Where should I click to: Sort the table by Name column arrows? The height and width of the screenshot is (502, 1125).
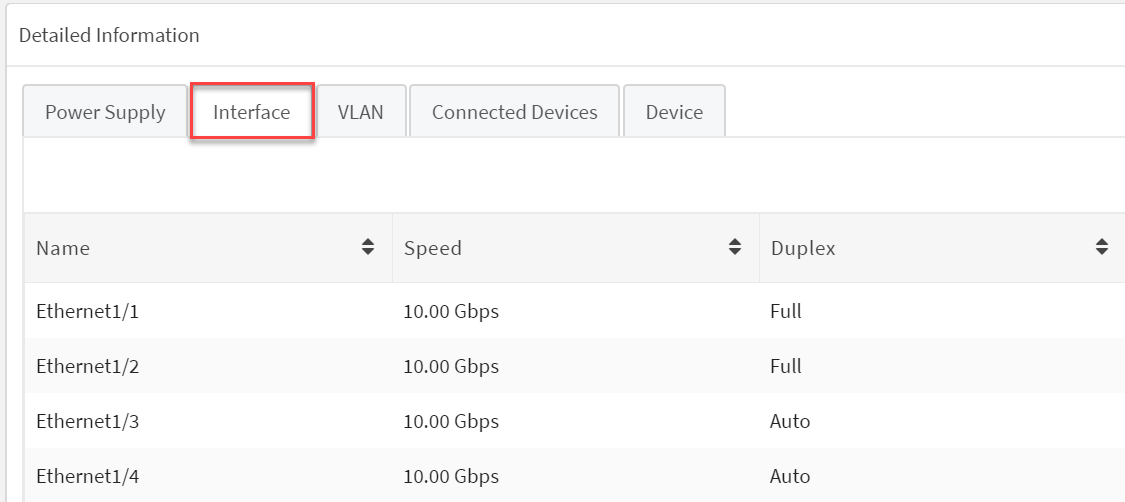coord(368,247)
